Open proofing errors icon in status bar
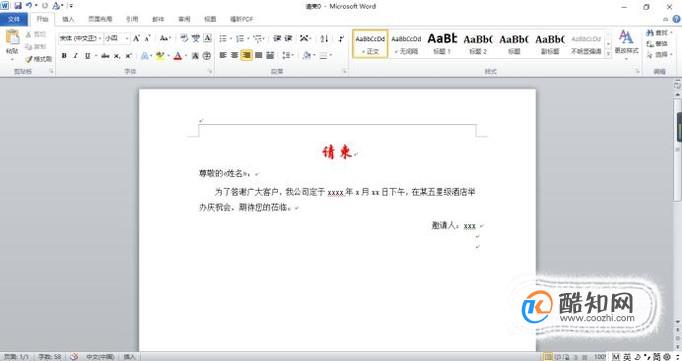Image resolution: width=682 pixels, height=361 pixels. point(74,357)
